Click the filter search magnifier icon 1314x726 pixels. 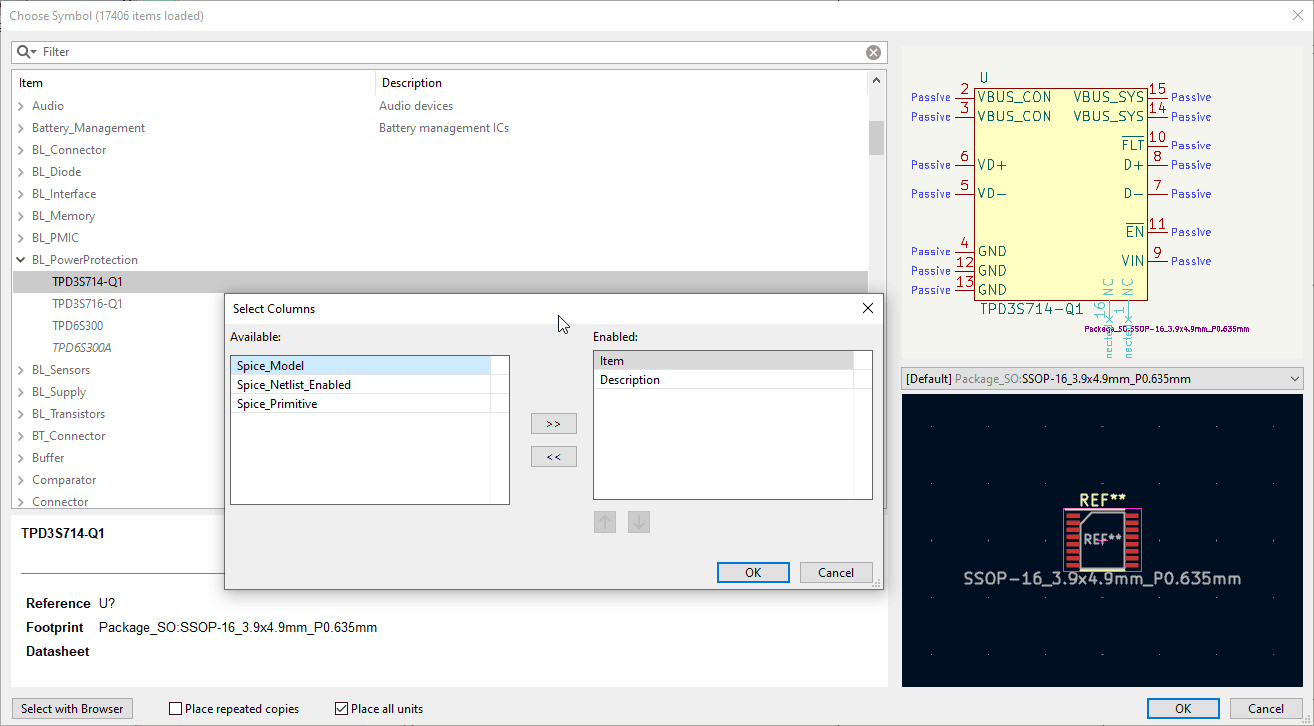pos(25,52)
